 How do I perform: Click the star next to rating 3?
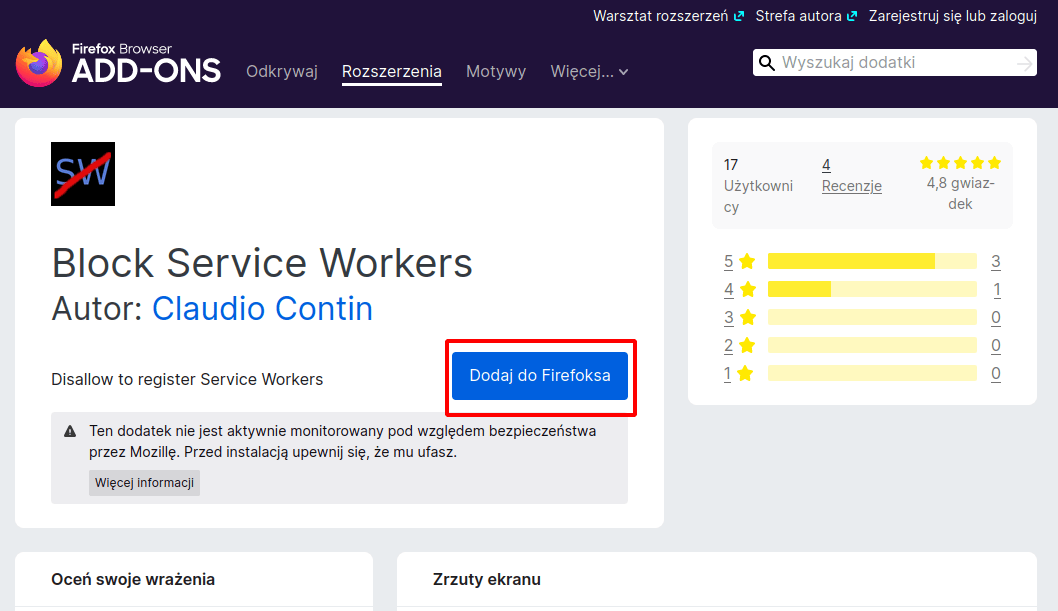[748, 318]
